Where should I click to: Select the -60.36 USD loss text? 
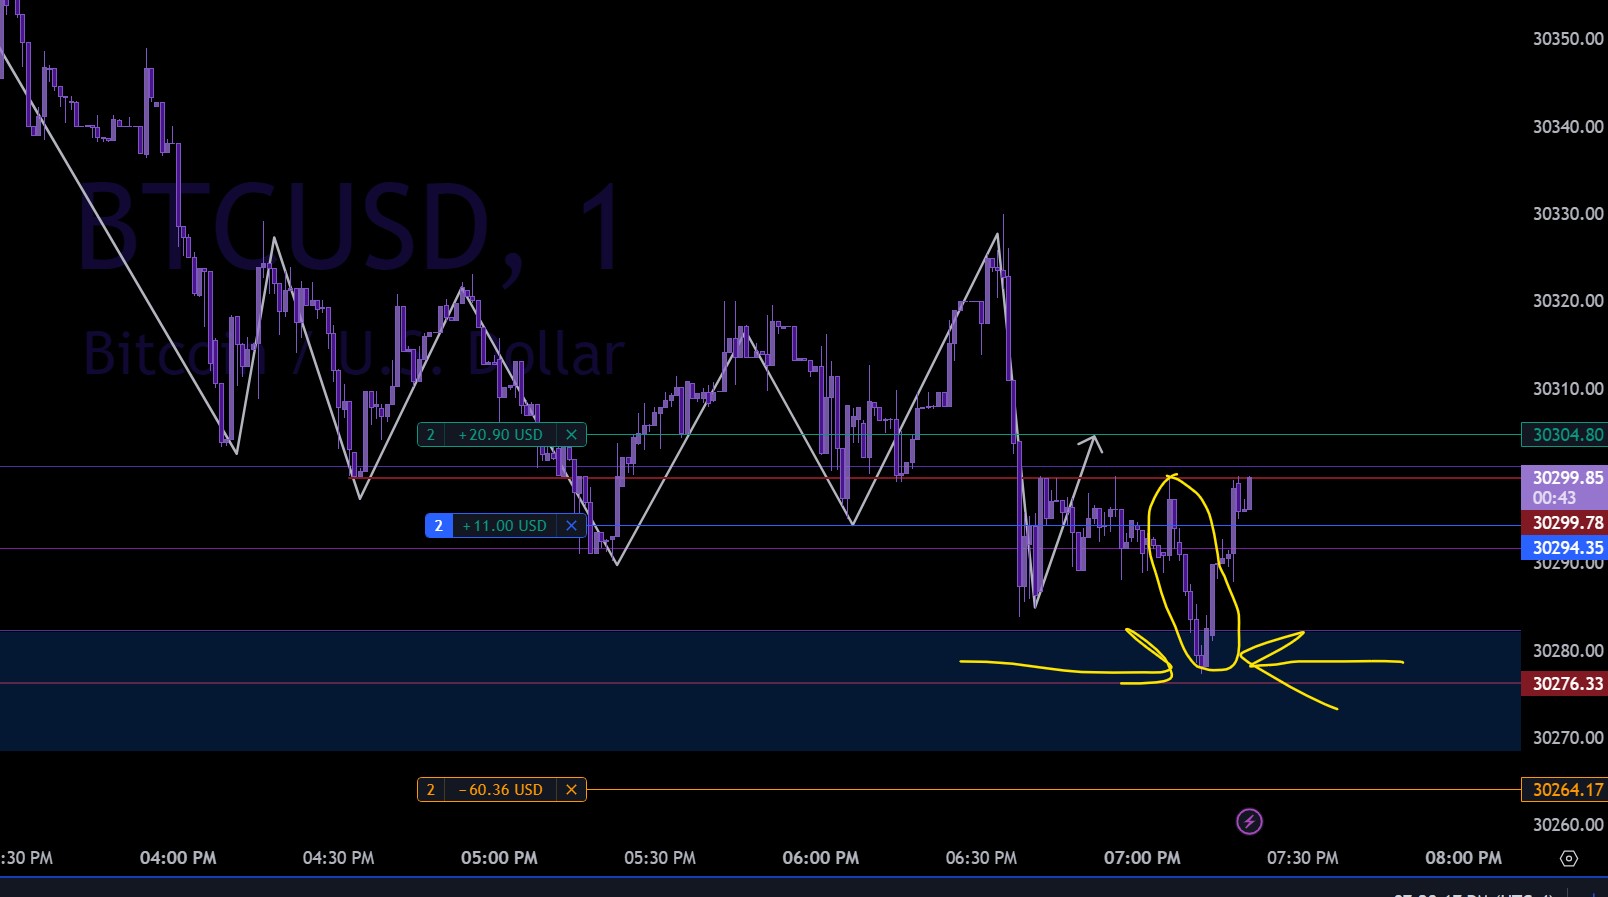click(x=500, y=790)
